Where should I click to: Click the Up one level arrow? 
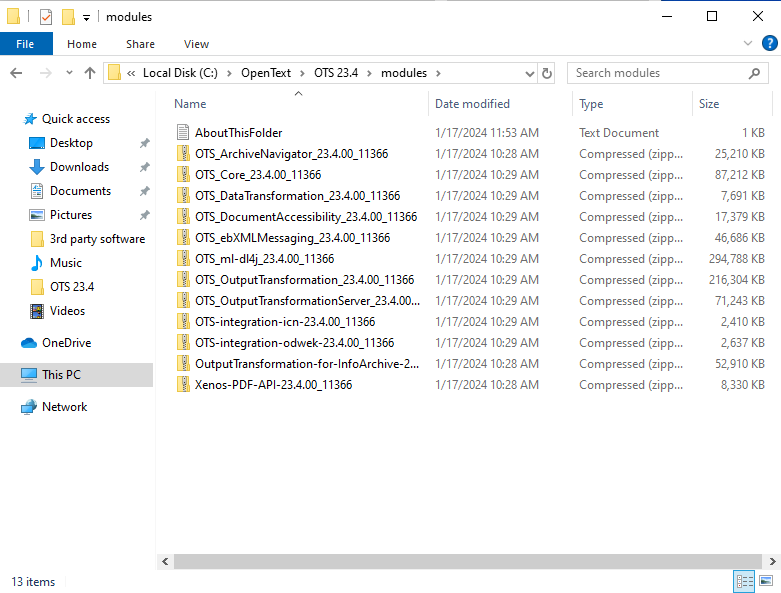click(x=90, y=73)
